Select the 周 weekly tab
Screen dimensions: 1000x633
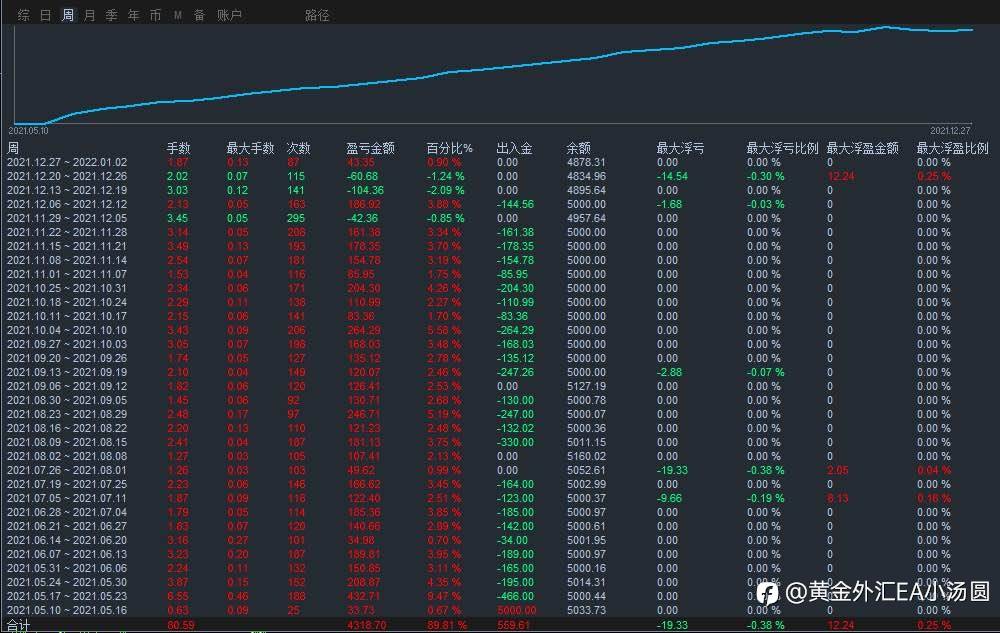(x=68, y=15)
